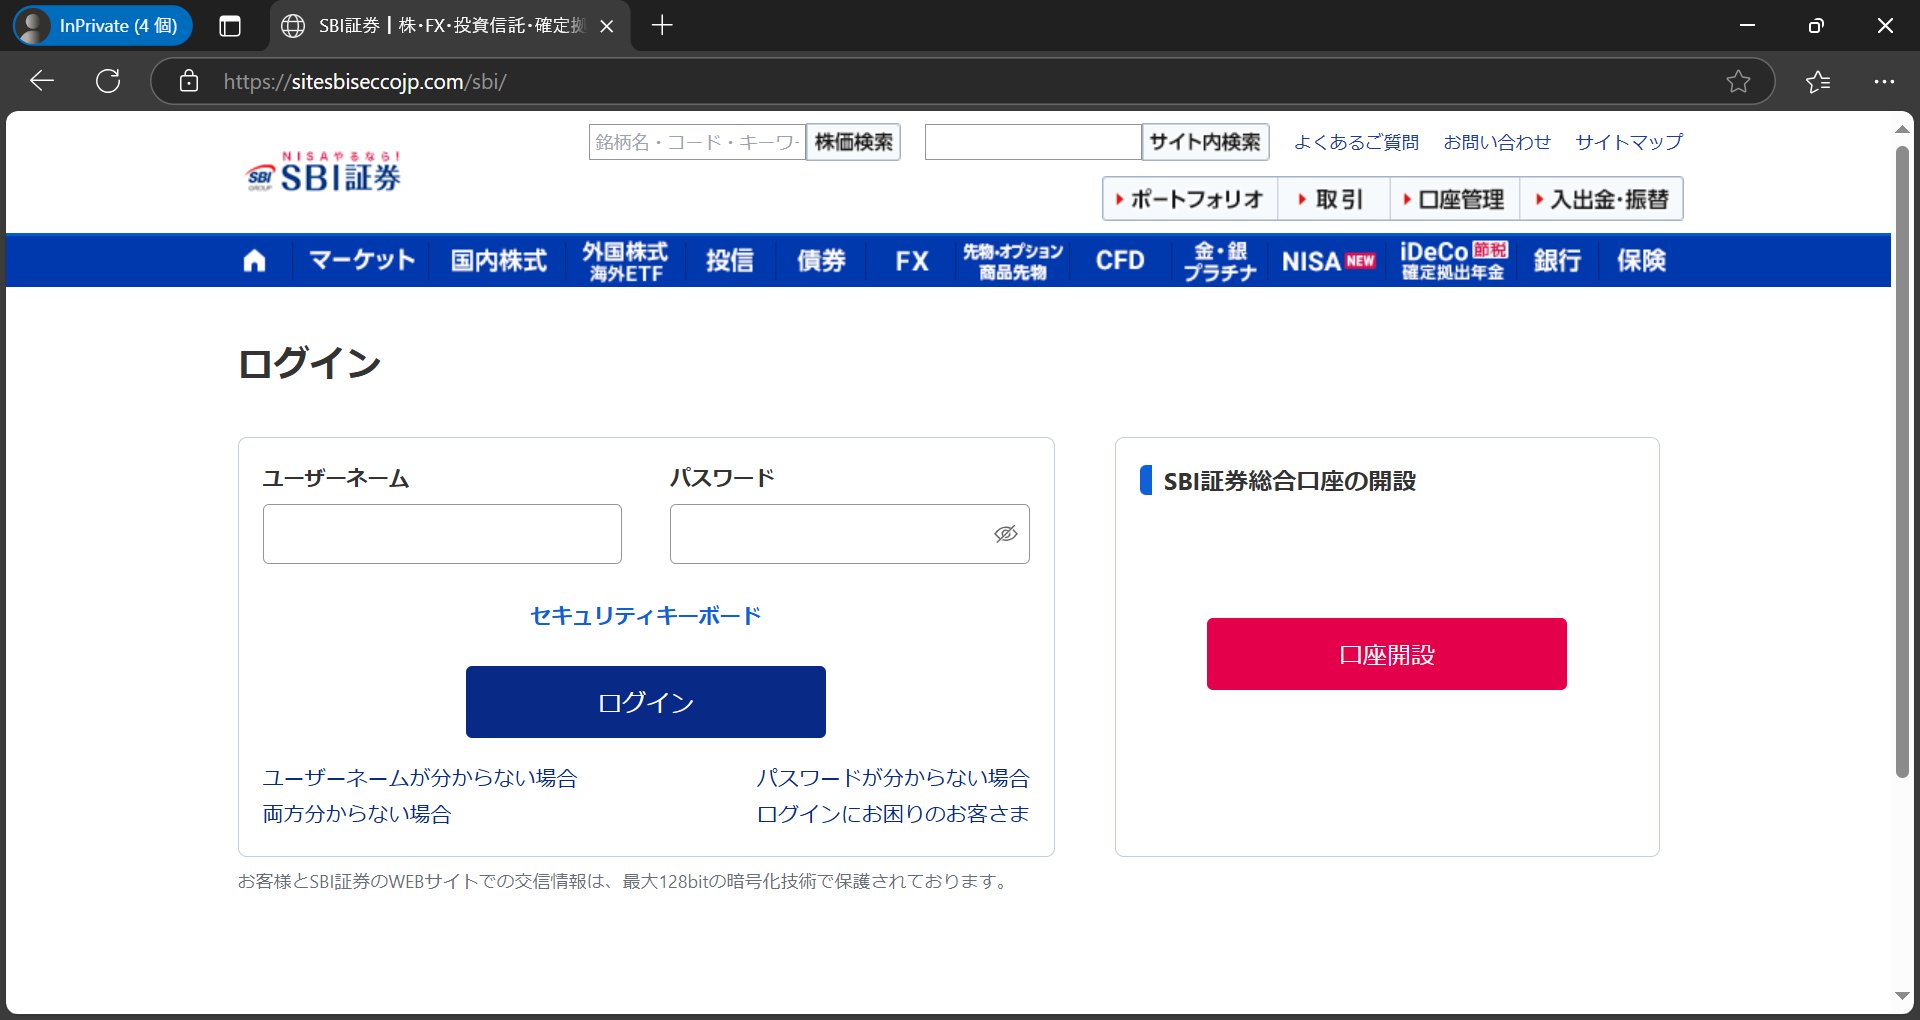Click the 口座管理 button
The height and width of the screenshot is (1020, 1920).
point(1455,199)
